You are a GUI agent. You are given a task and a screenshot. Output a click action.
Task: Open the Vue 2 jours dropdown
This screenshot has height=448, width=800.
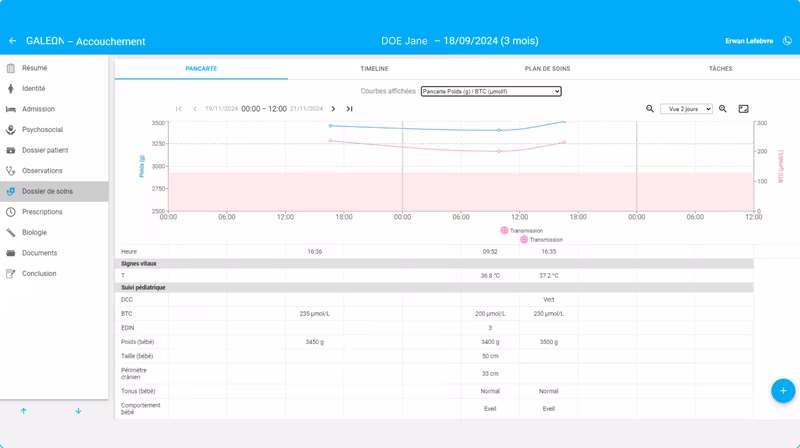tap(686, 109)
